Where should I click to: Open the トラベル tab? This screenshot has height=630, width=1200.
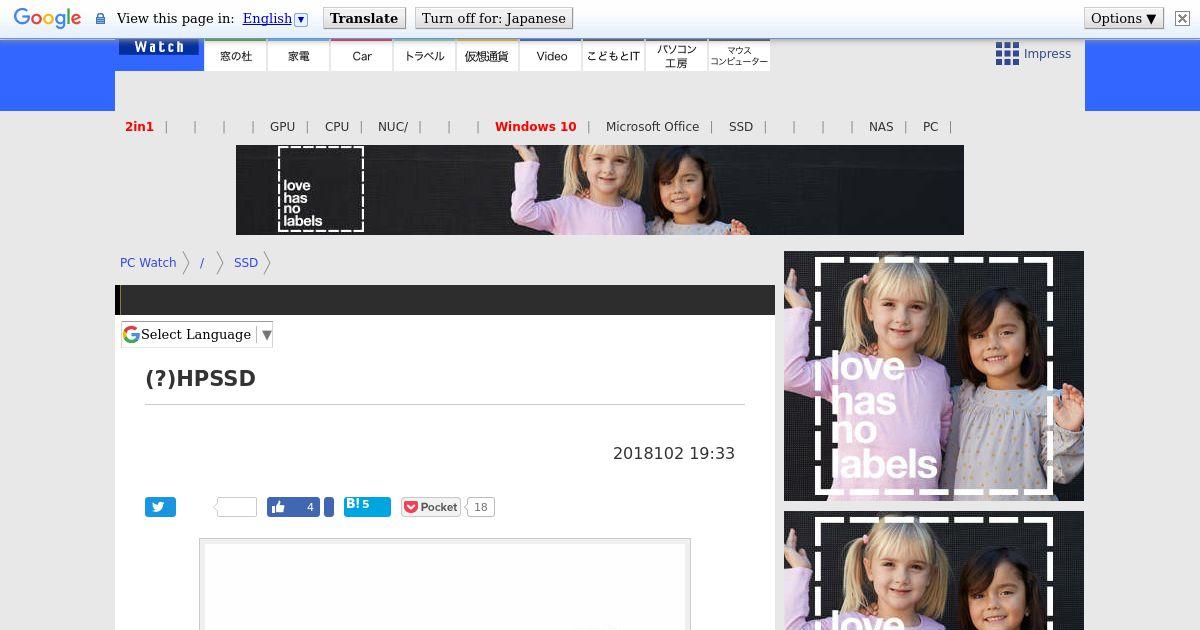[425, 56]
